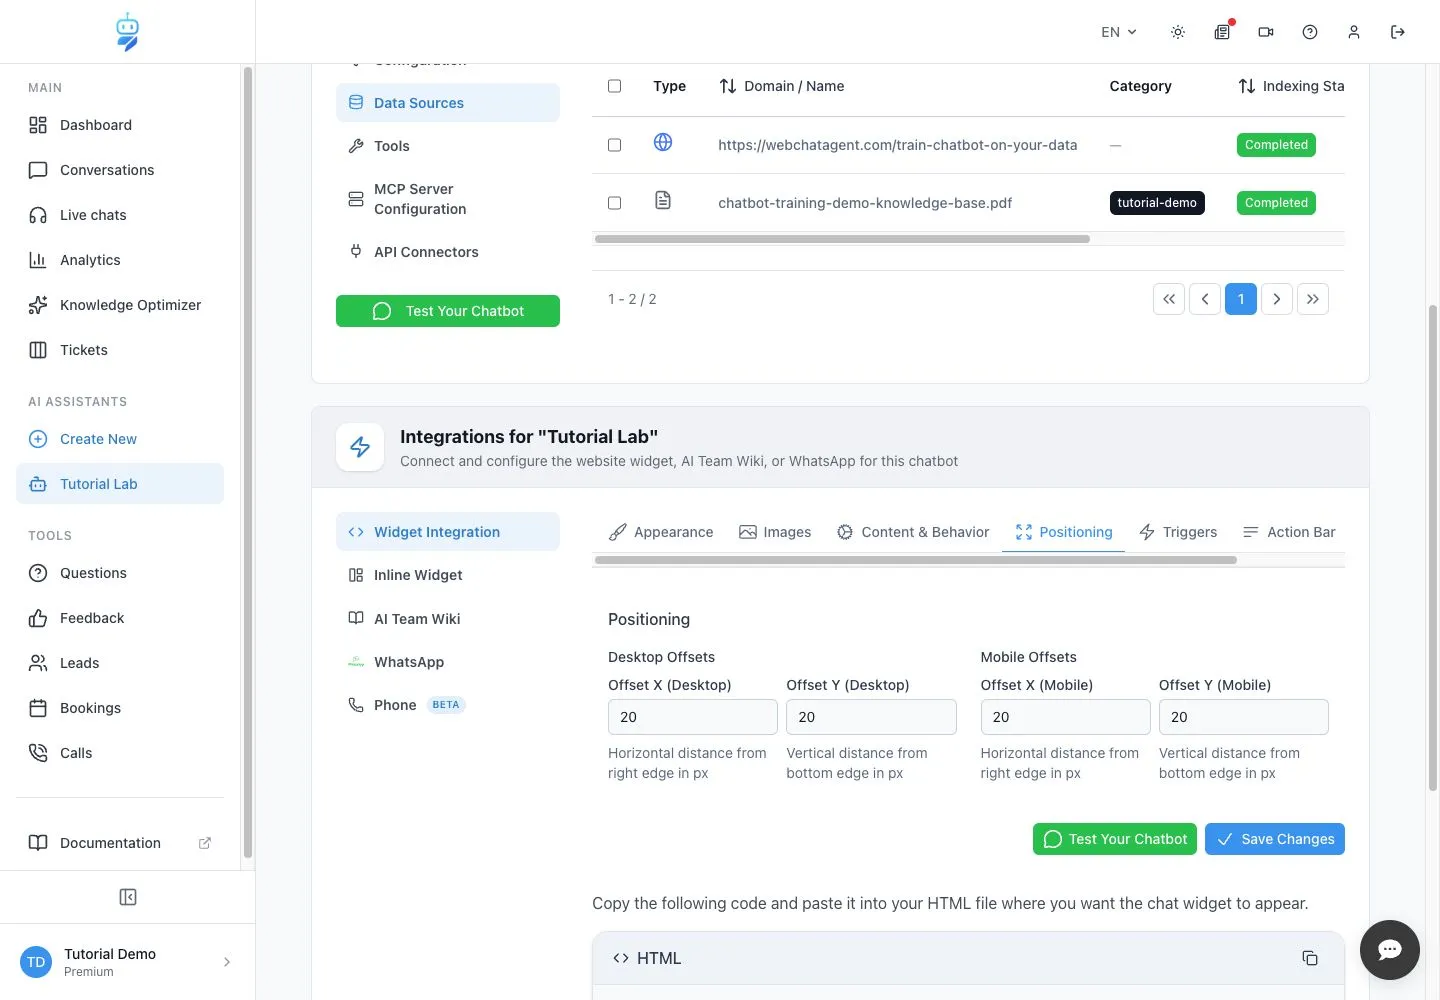Viewport: 1440px width, 1000px height.
Task: Click the Integrations lightning bolt icon
Action: click(360, 447)
